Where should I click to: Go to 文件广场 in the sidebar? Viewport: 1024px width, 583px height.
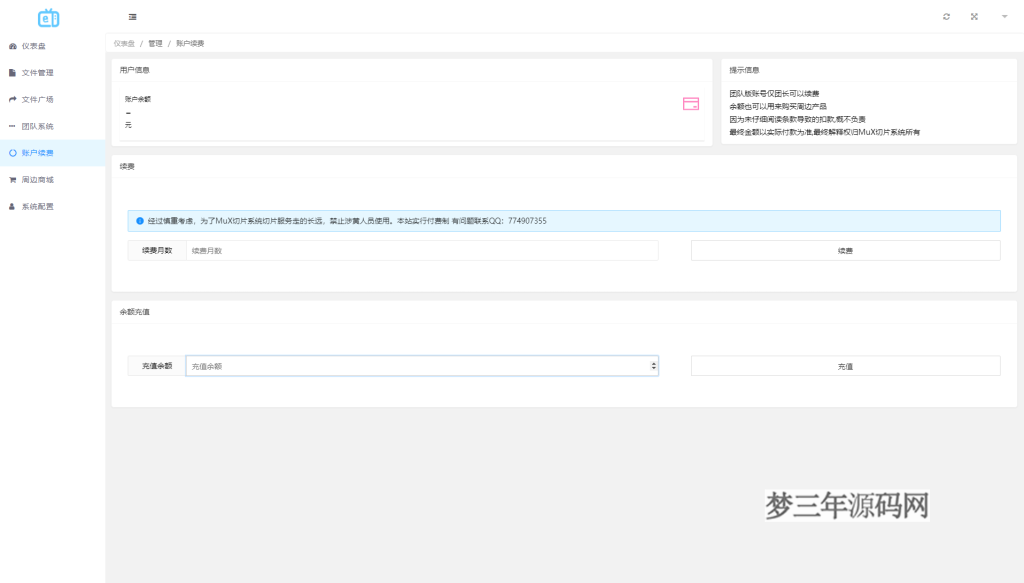(37, 100)
